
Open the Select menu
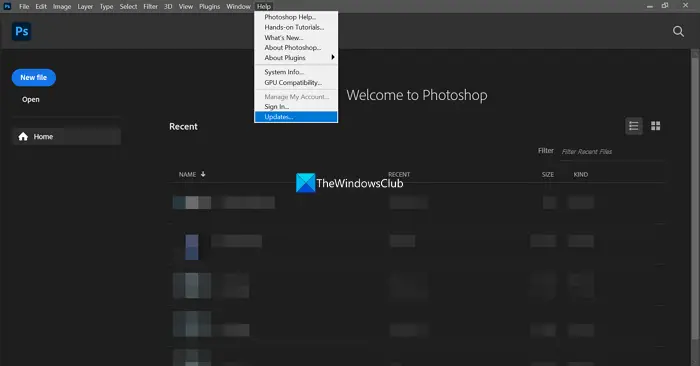point(128,6)
